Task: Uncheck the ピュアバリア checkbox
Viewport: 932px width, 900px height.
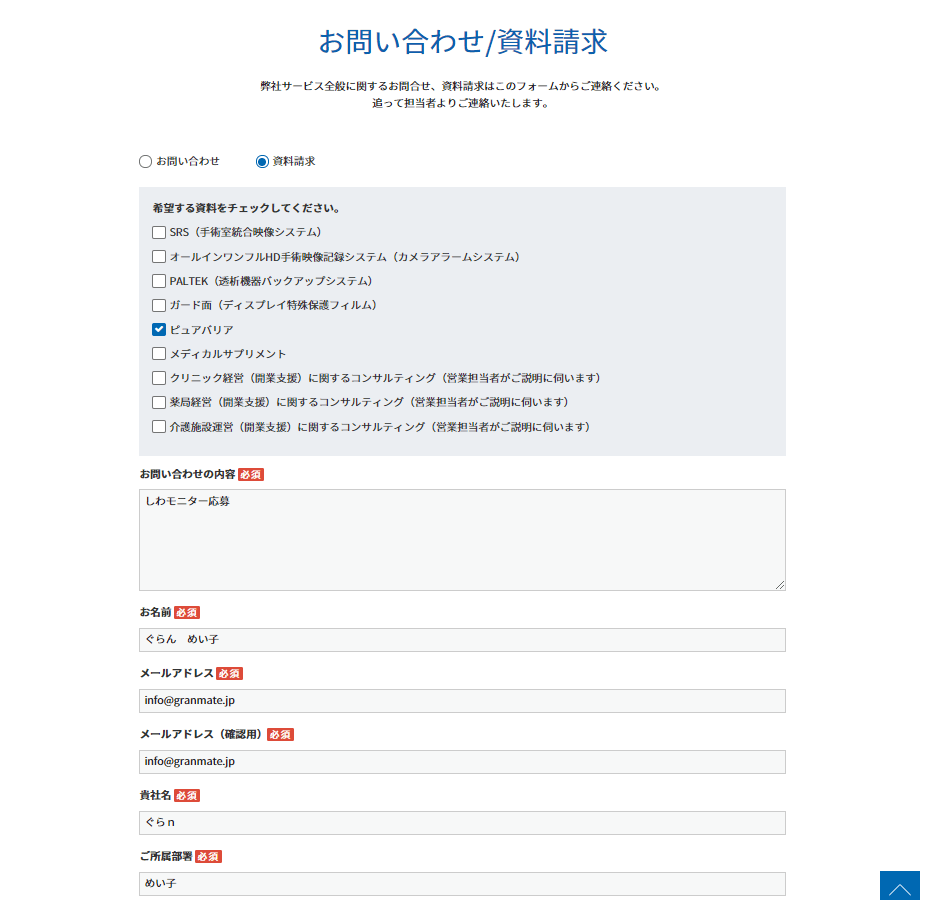Action: [x=159, y=330]
